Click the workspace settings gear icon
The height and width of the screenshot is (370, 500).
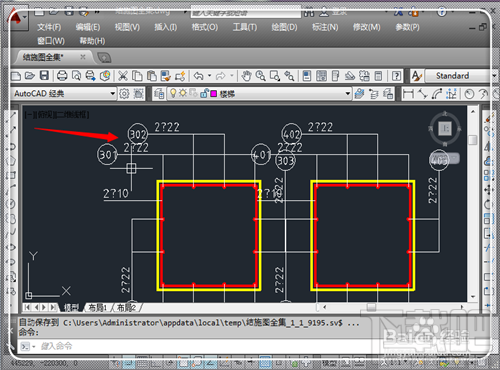(x=124, y=94)
